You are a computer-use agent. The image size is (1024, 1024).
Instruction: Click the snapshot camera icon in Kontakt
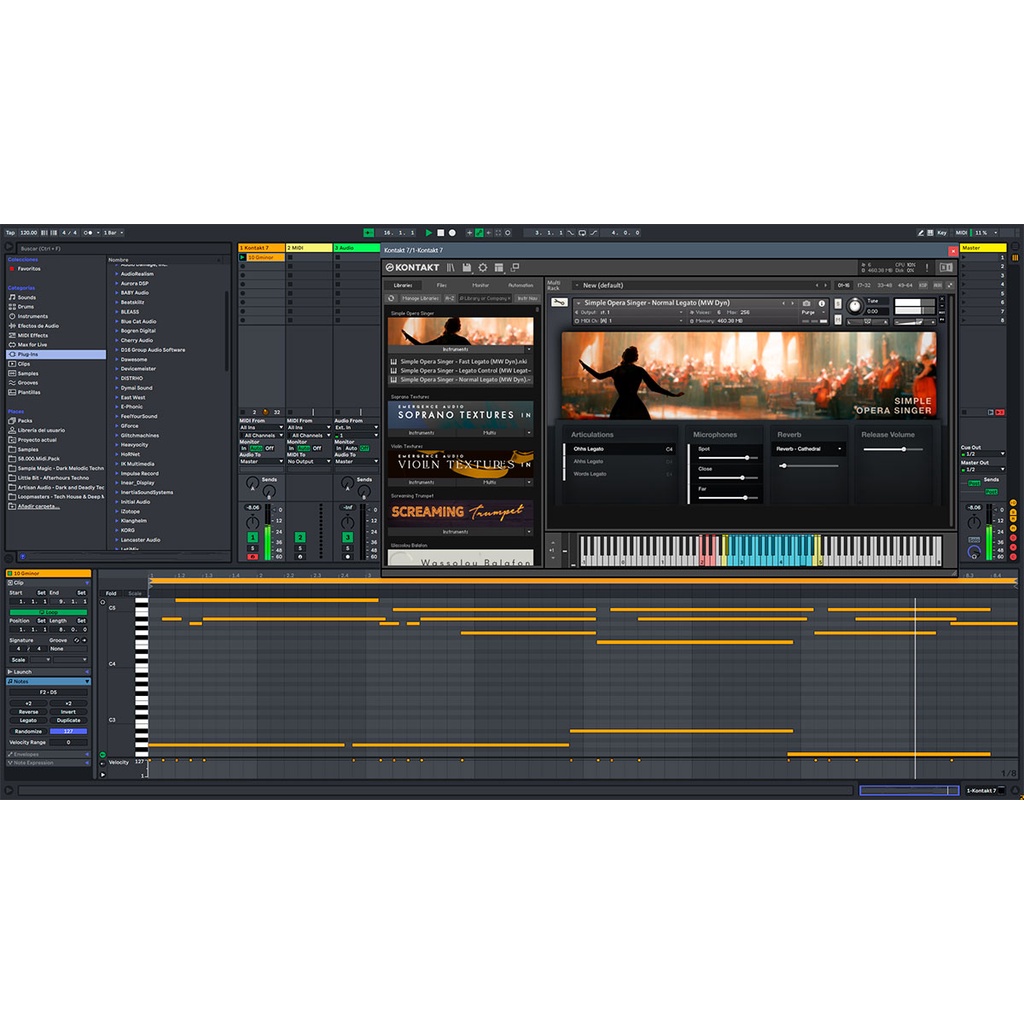click(807, 303)
